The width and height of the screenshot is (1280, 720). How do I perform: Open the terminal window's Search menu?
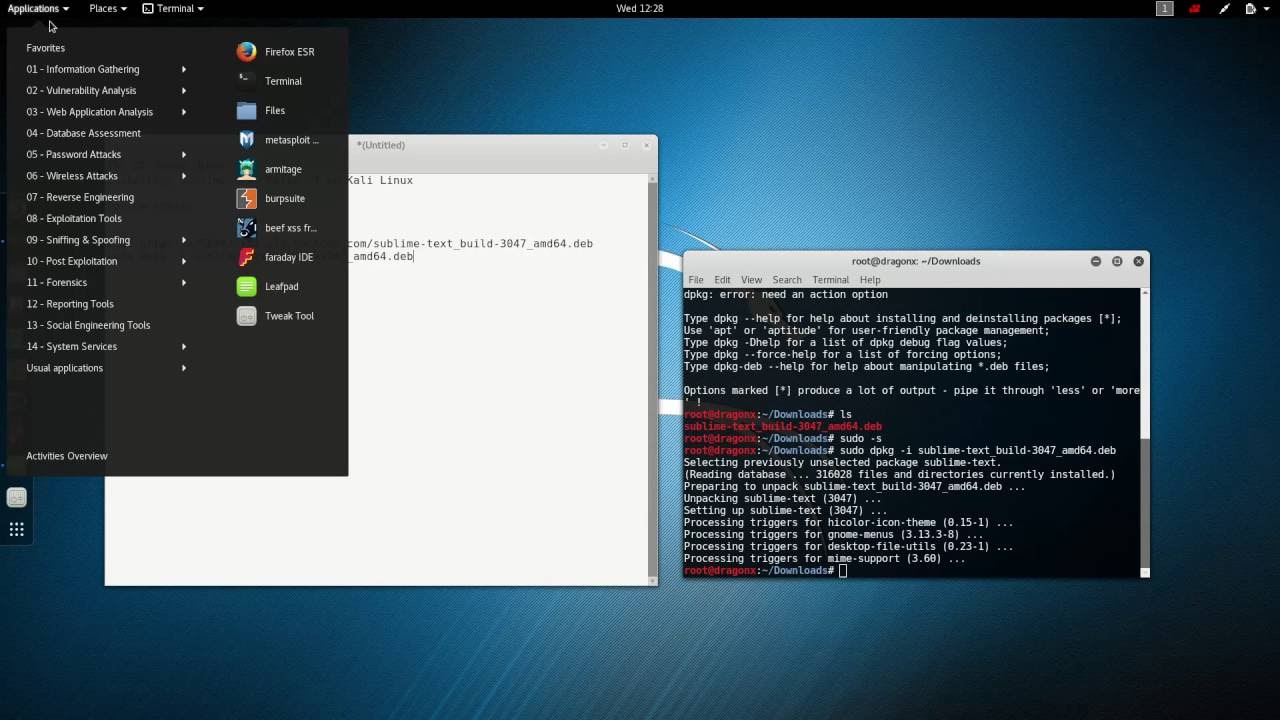pos(787,280)
